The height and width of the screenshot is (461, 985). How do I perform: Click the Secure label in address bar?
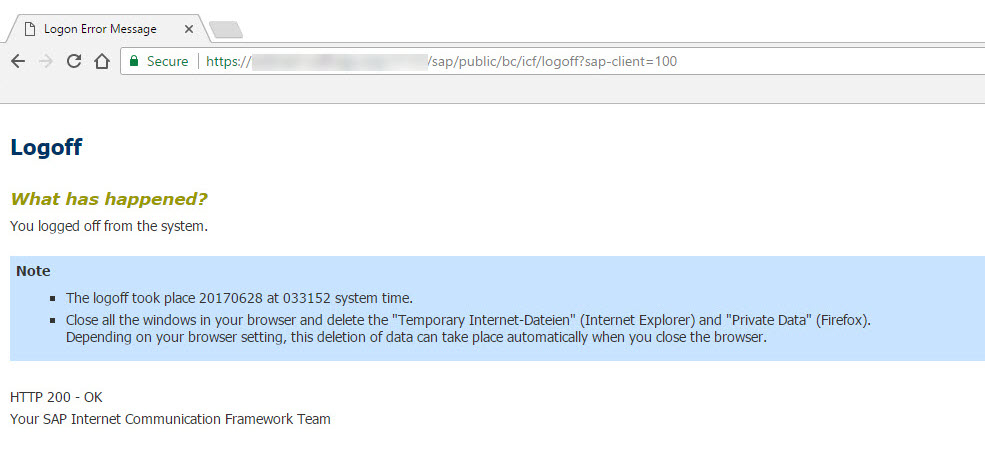(x=167, y=61)
